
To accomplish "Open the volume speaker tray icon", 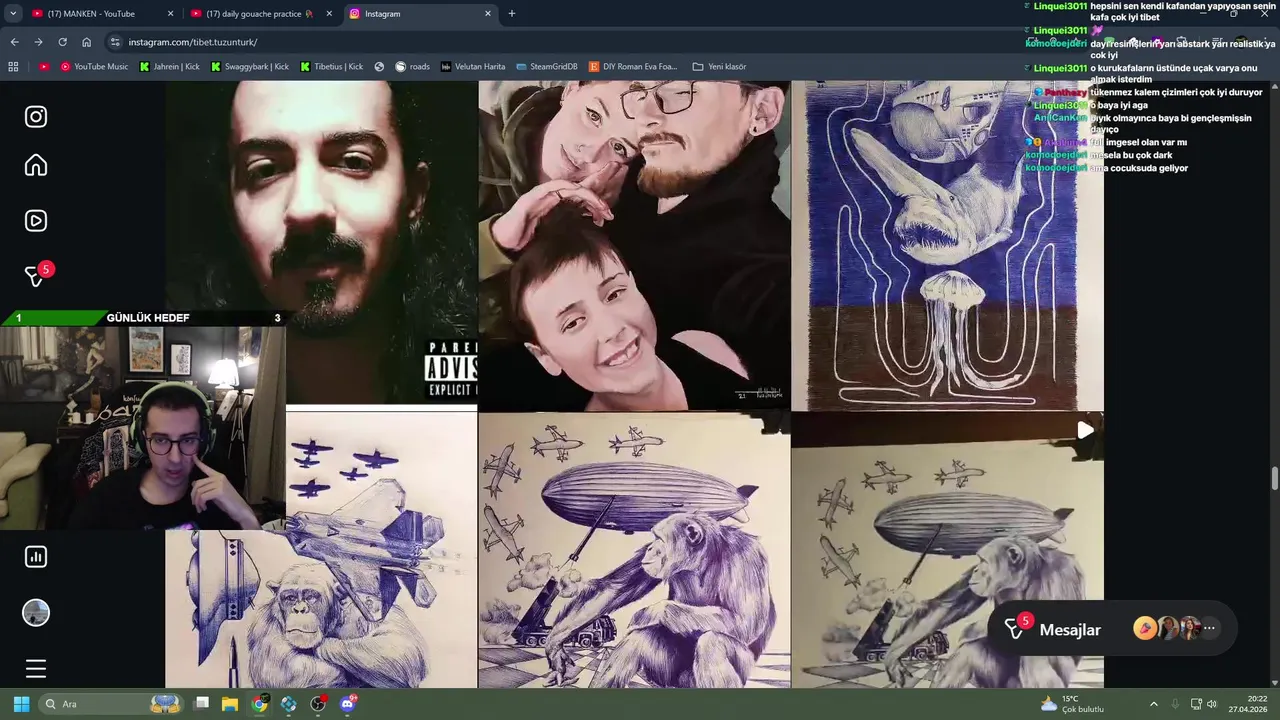I will point(1212,704).
